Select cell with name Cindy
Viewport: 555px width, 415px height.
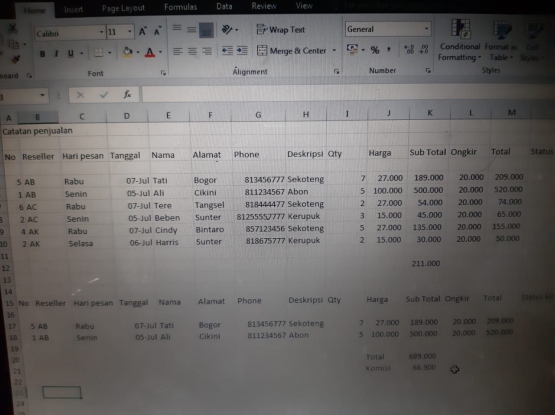[166, 230]
